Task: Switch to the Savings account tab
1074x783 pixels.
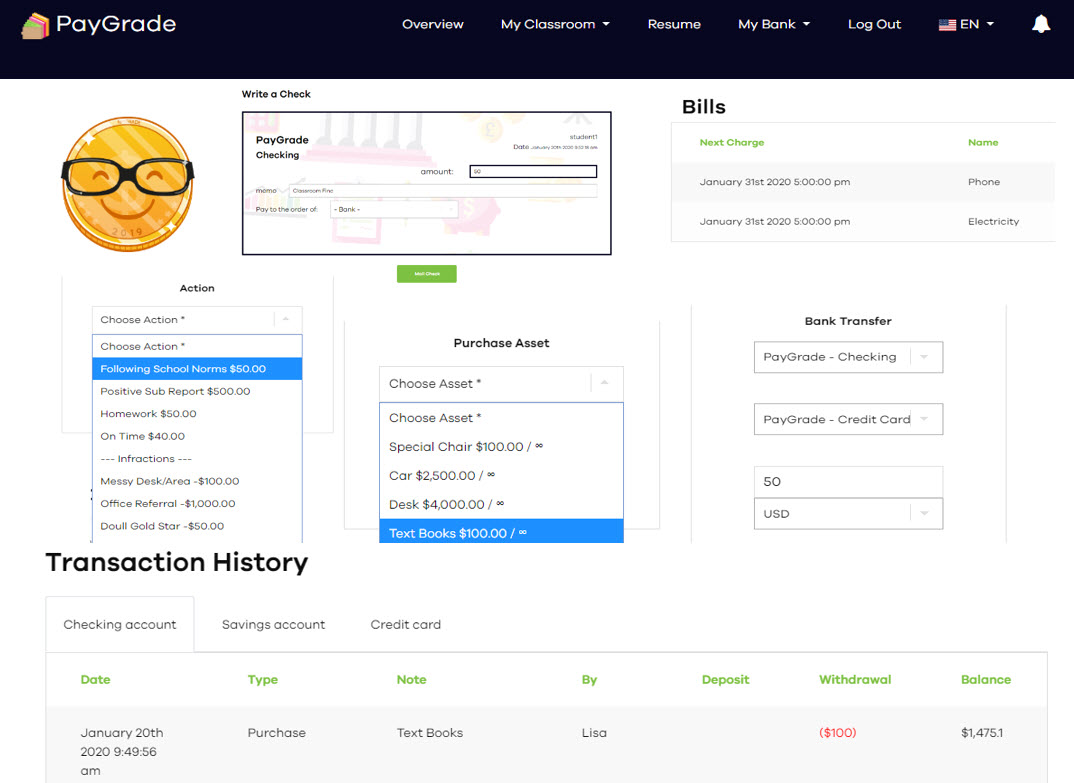Action: click(273, 625)
